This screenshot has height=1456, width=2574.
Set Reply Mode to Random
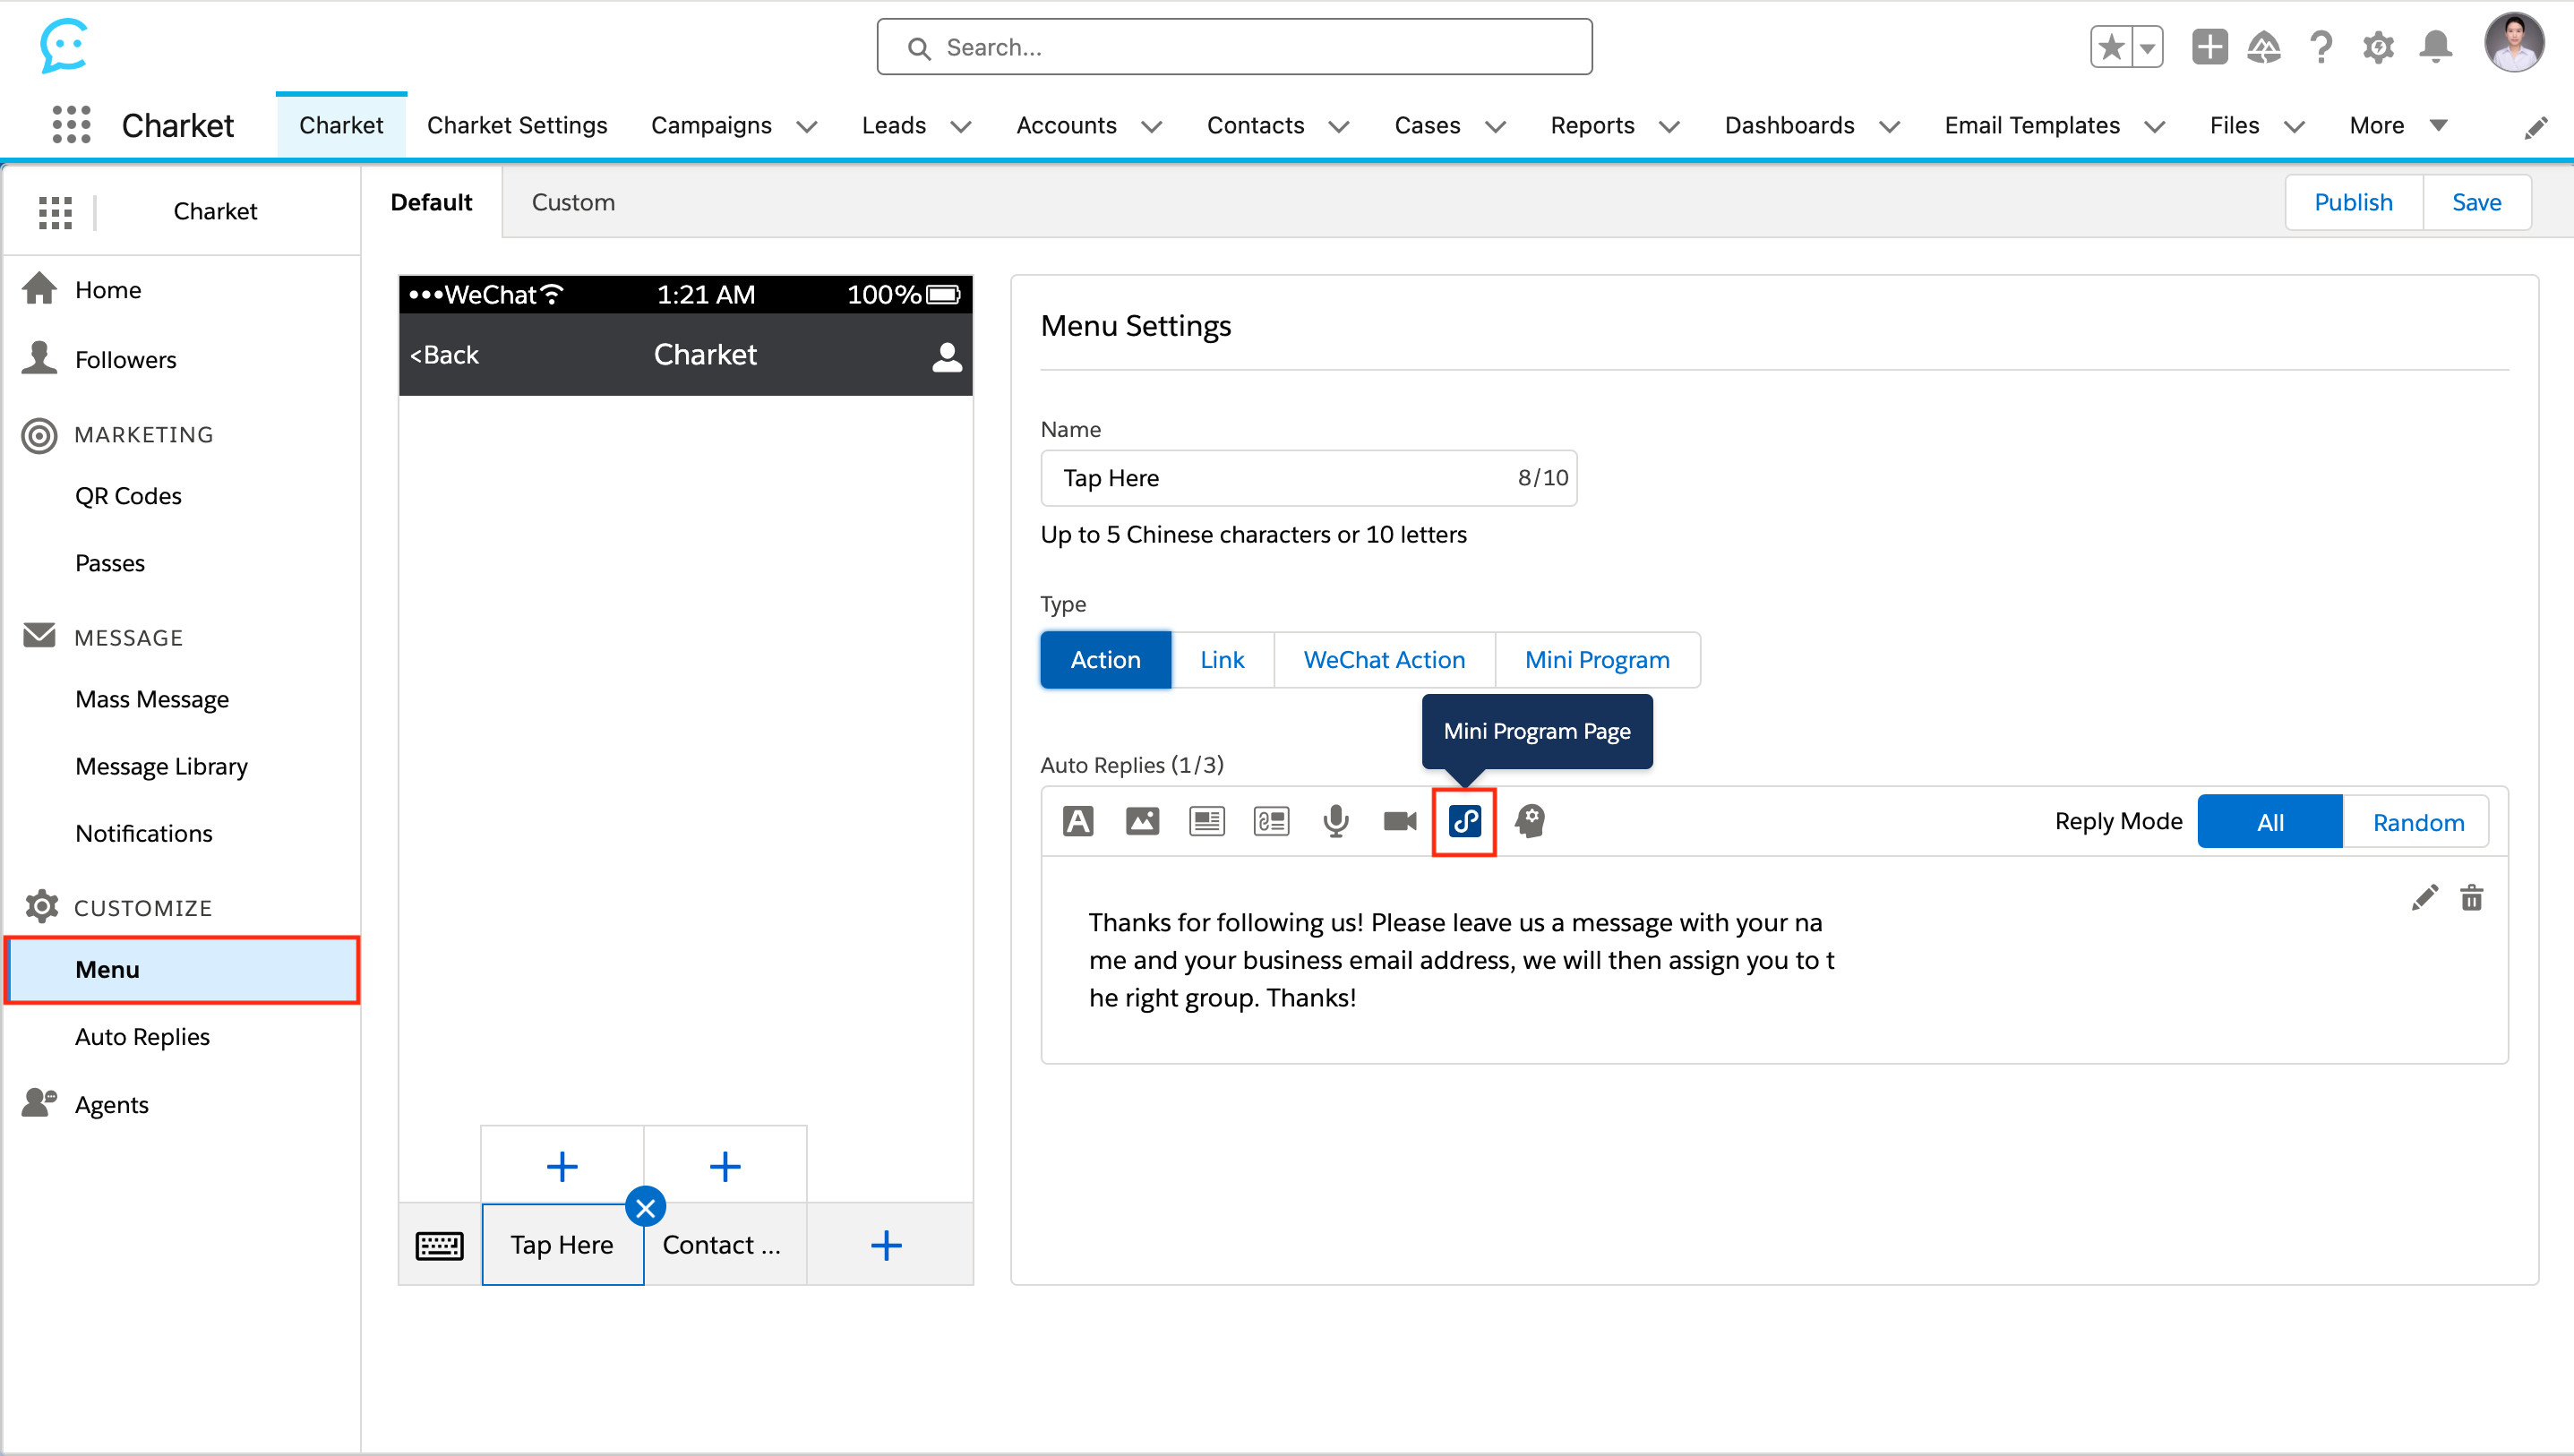click(x=2417, y=822)
